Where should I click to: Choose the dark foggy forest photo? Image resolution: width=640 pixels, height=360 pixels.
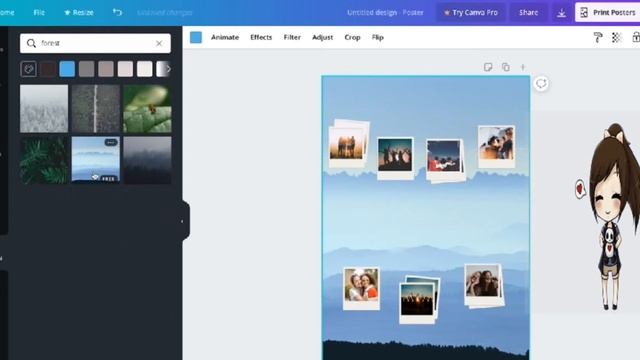click(147, 160)
